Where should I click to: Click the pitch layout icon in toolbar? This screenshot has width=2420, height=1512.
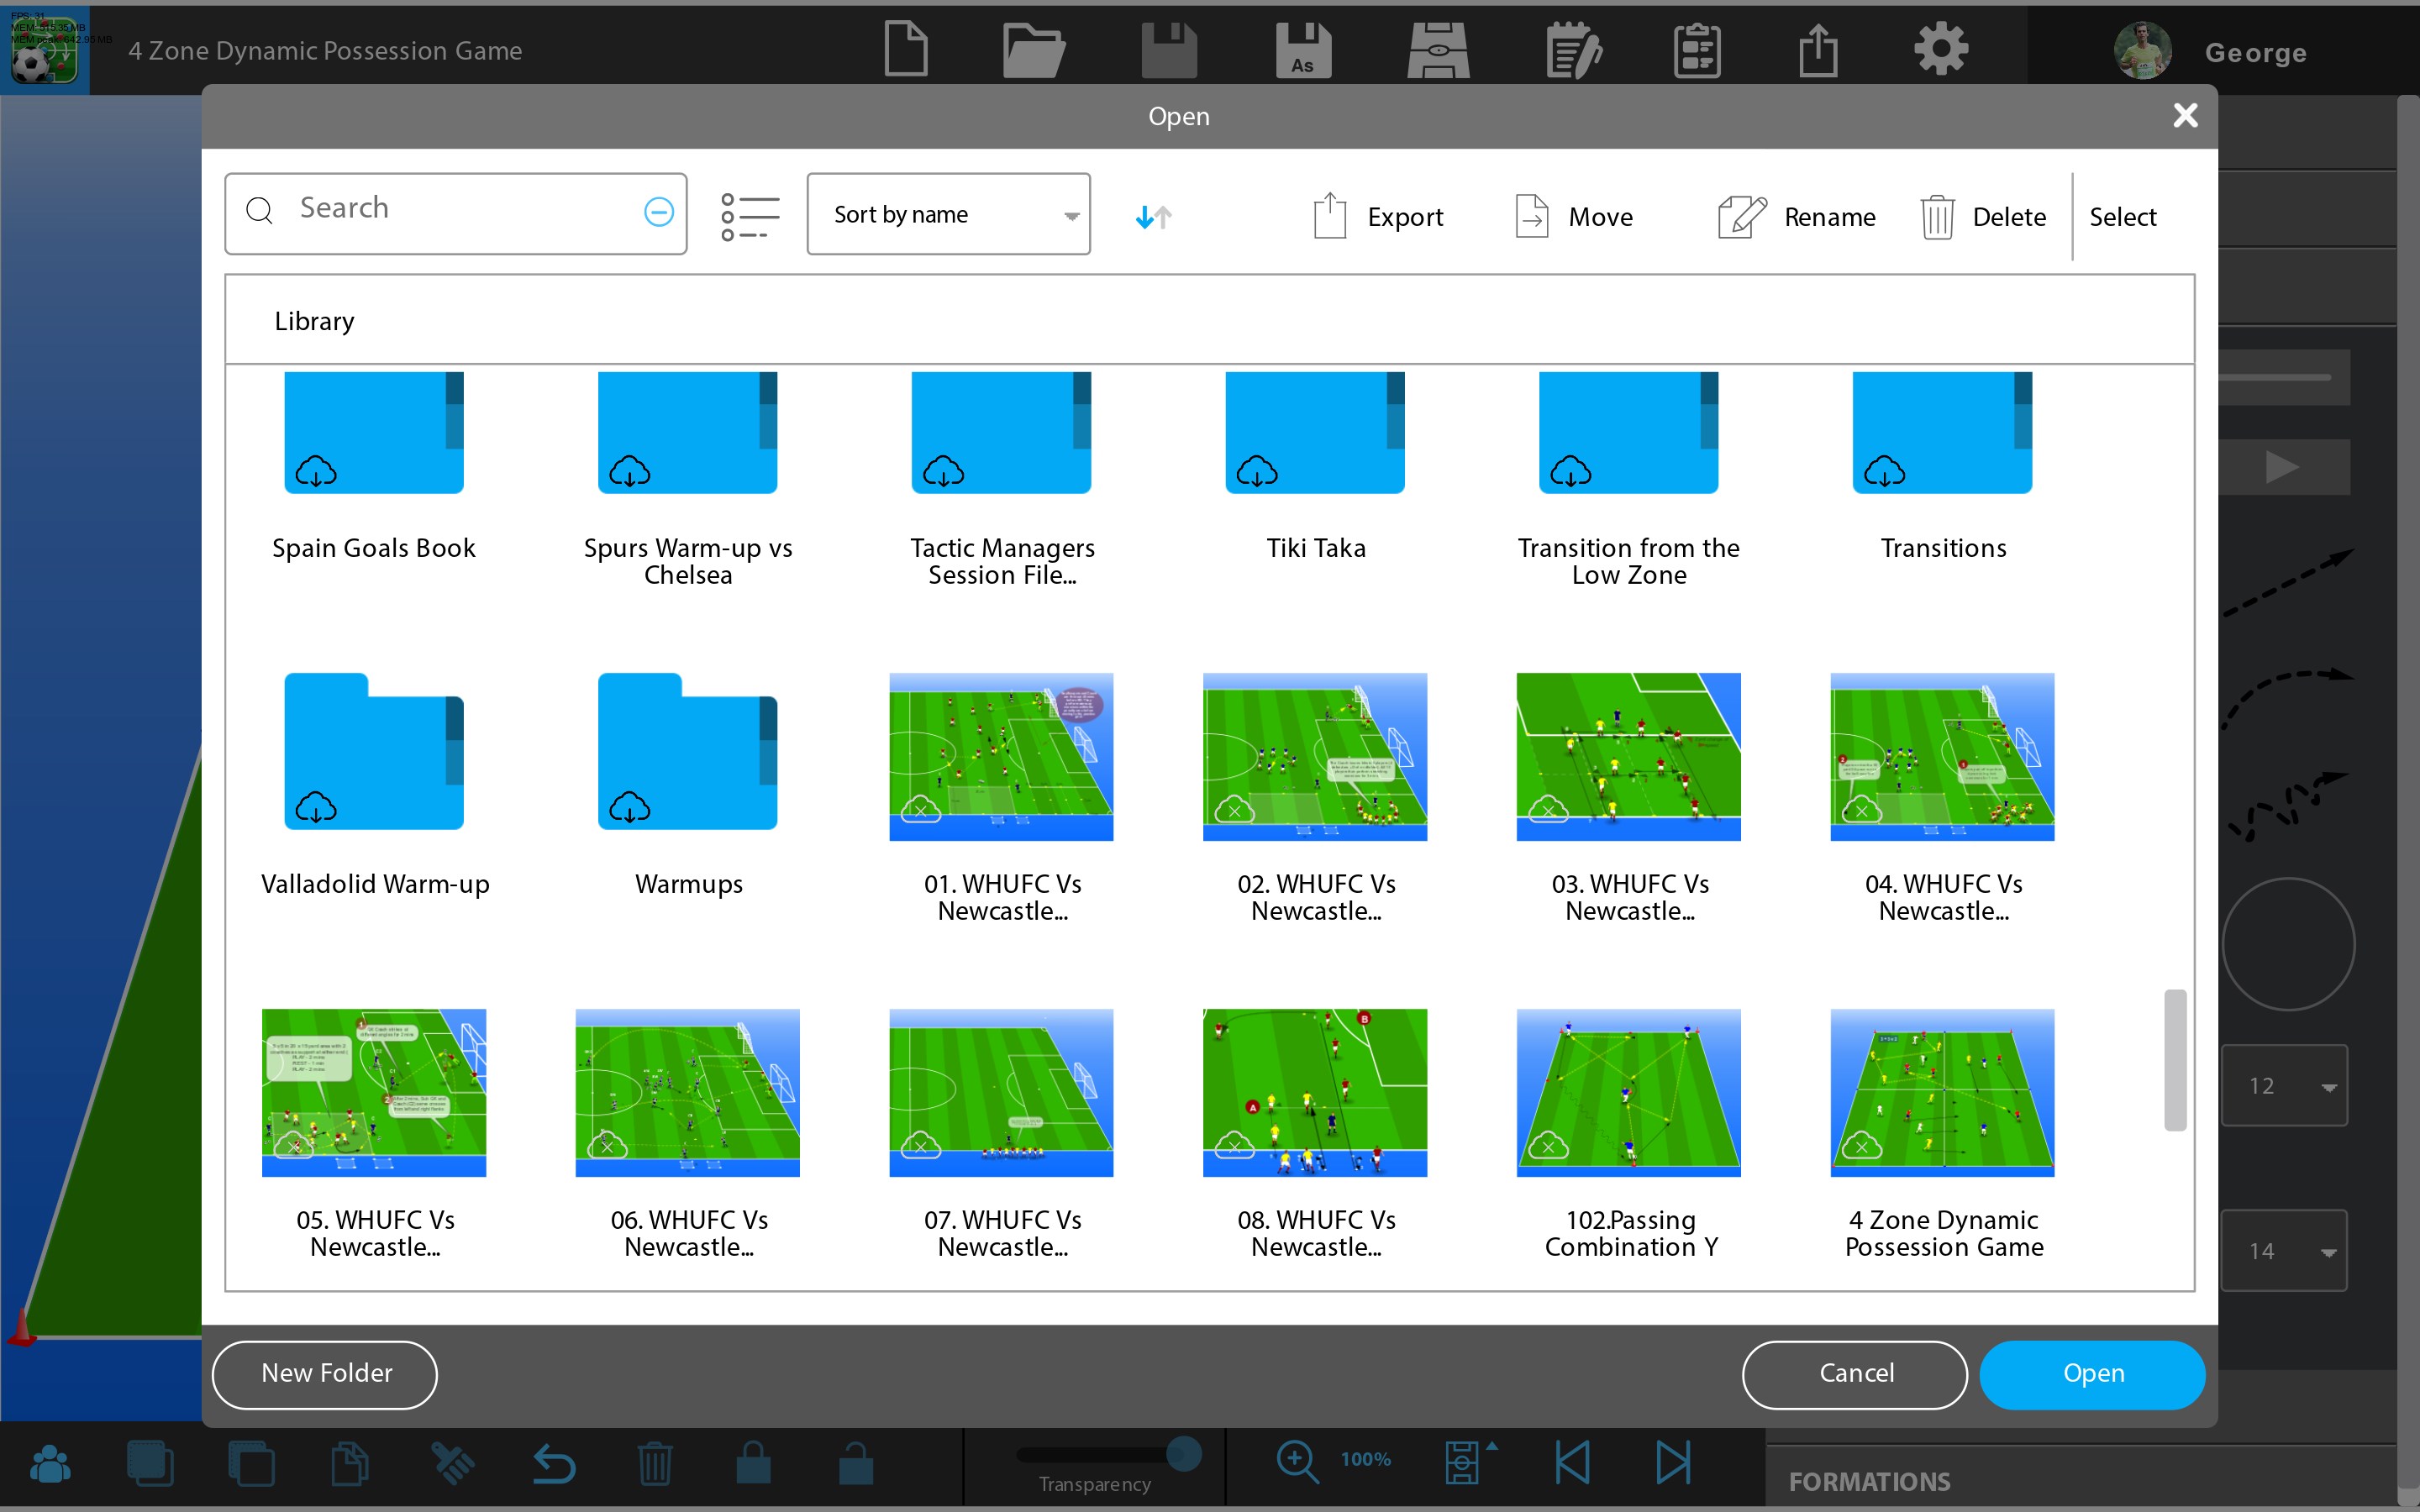[x=1437, y=50]
